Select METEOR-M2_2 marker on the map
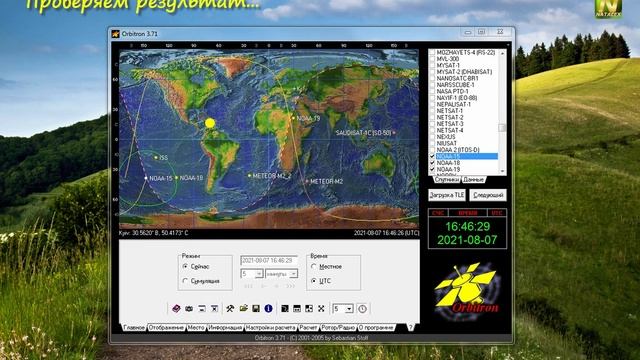640x360 pixels. (249, 176)
